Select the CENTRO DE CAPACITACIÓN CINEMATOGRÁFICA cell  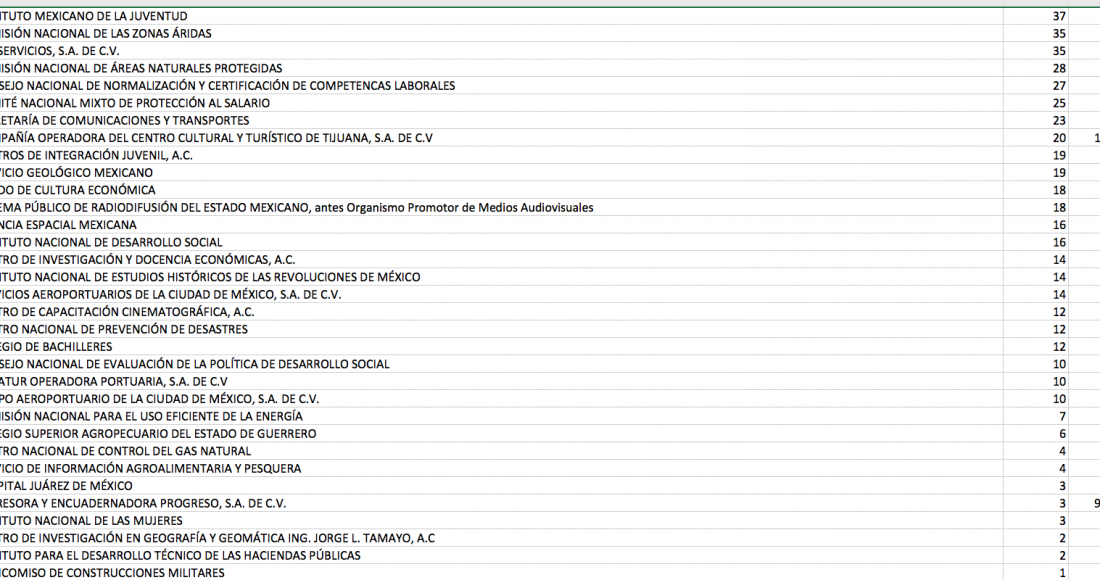coord(127,311)
